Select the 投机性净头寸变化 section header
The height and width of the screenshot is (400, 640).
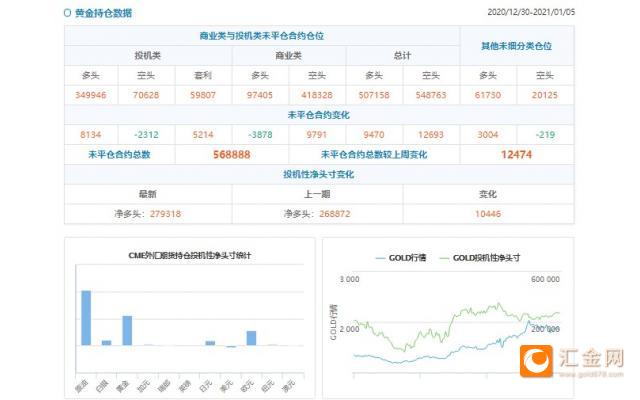tap(319, 175)
